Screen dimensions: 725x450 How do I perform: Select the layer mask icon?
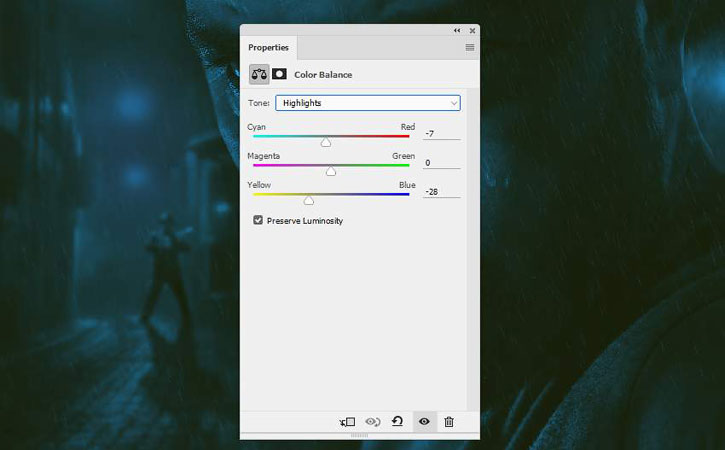click(279, 74)
